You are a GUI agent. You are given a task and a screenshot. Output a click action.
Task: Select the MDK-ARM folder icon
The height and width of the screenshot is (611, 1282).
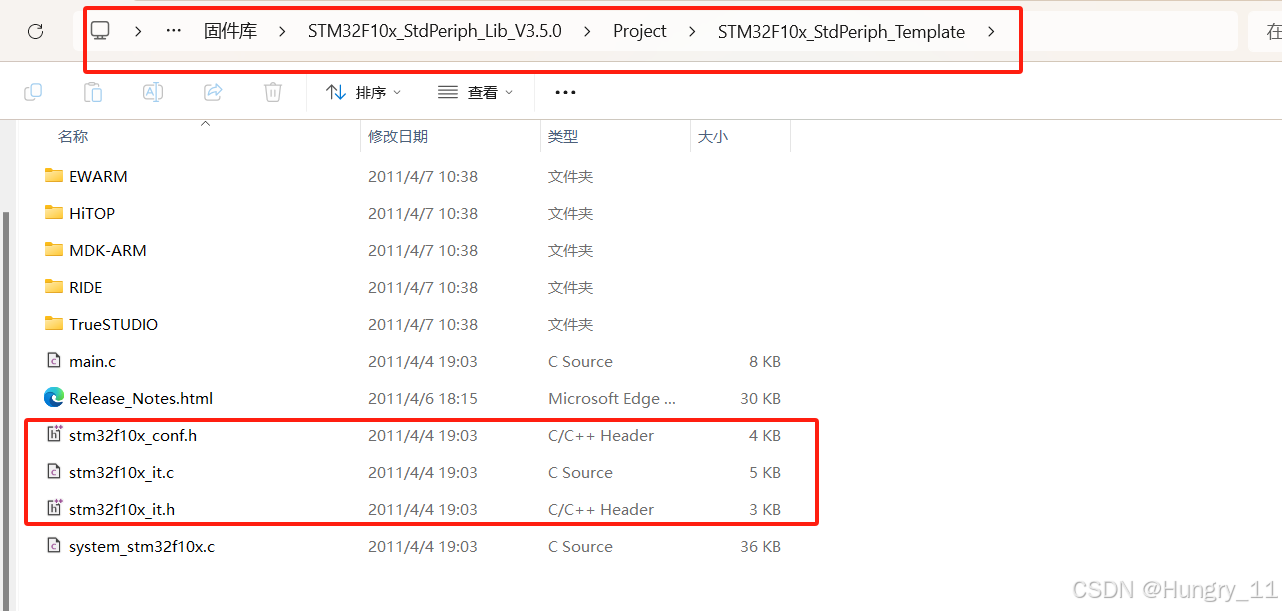(x=54, y=250)
